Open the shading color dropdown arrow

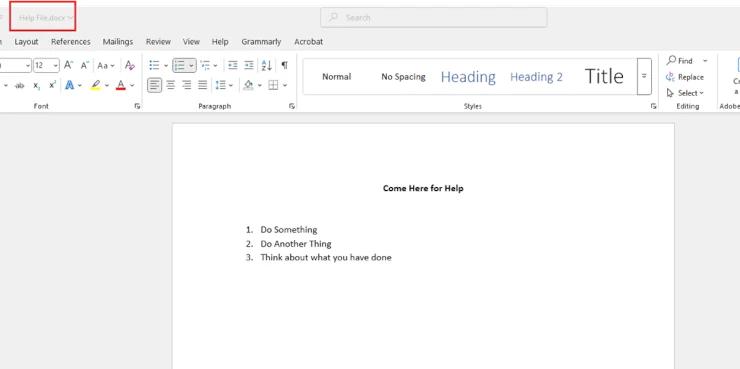click(x=260, y=85)
